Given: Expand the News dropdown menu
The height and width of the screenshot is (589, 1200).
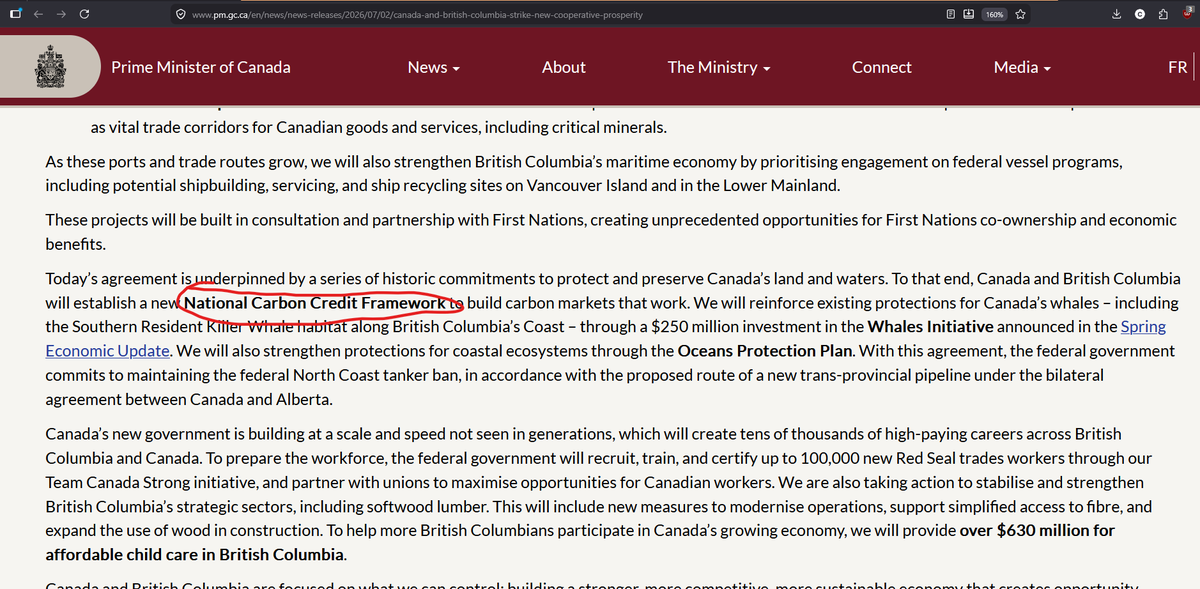Looking at the screenshot, I should (434, 67).
